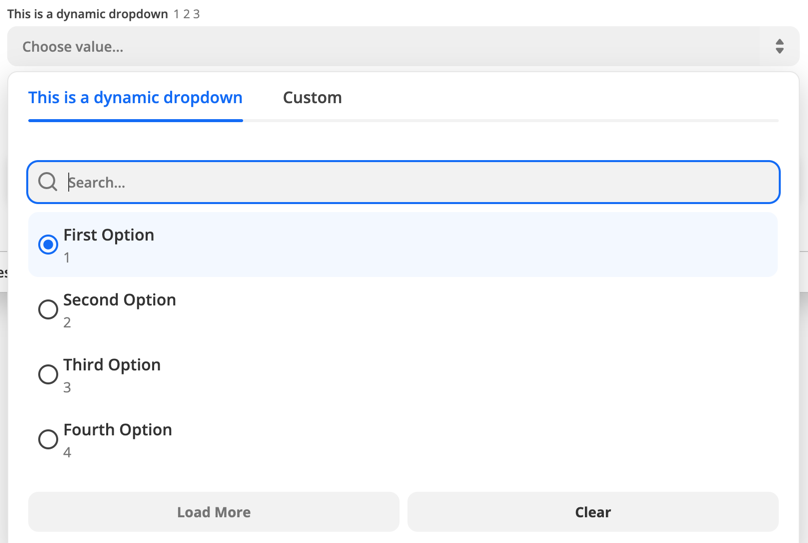The width and height of the screenshot is (808, 543).
Task: Open the This is a dynamic dropdown tab
Action: click(x=135, y=98)
